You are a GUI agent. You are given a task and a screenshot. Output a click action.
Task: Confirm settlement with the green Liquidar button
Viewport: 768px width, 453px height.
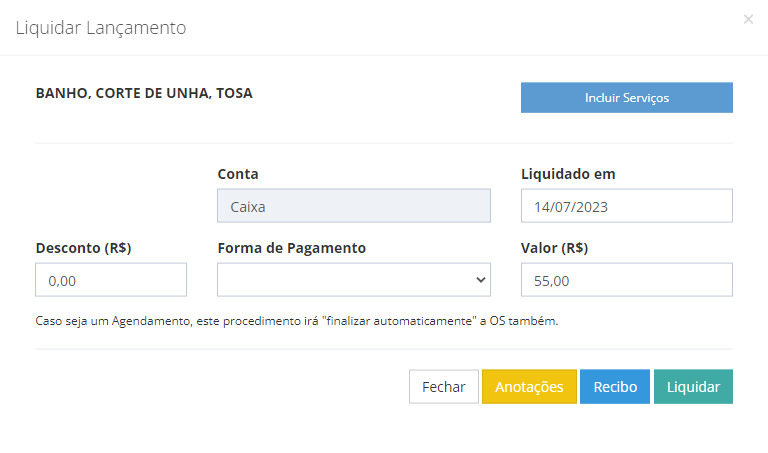tap(693, 386)
